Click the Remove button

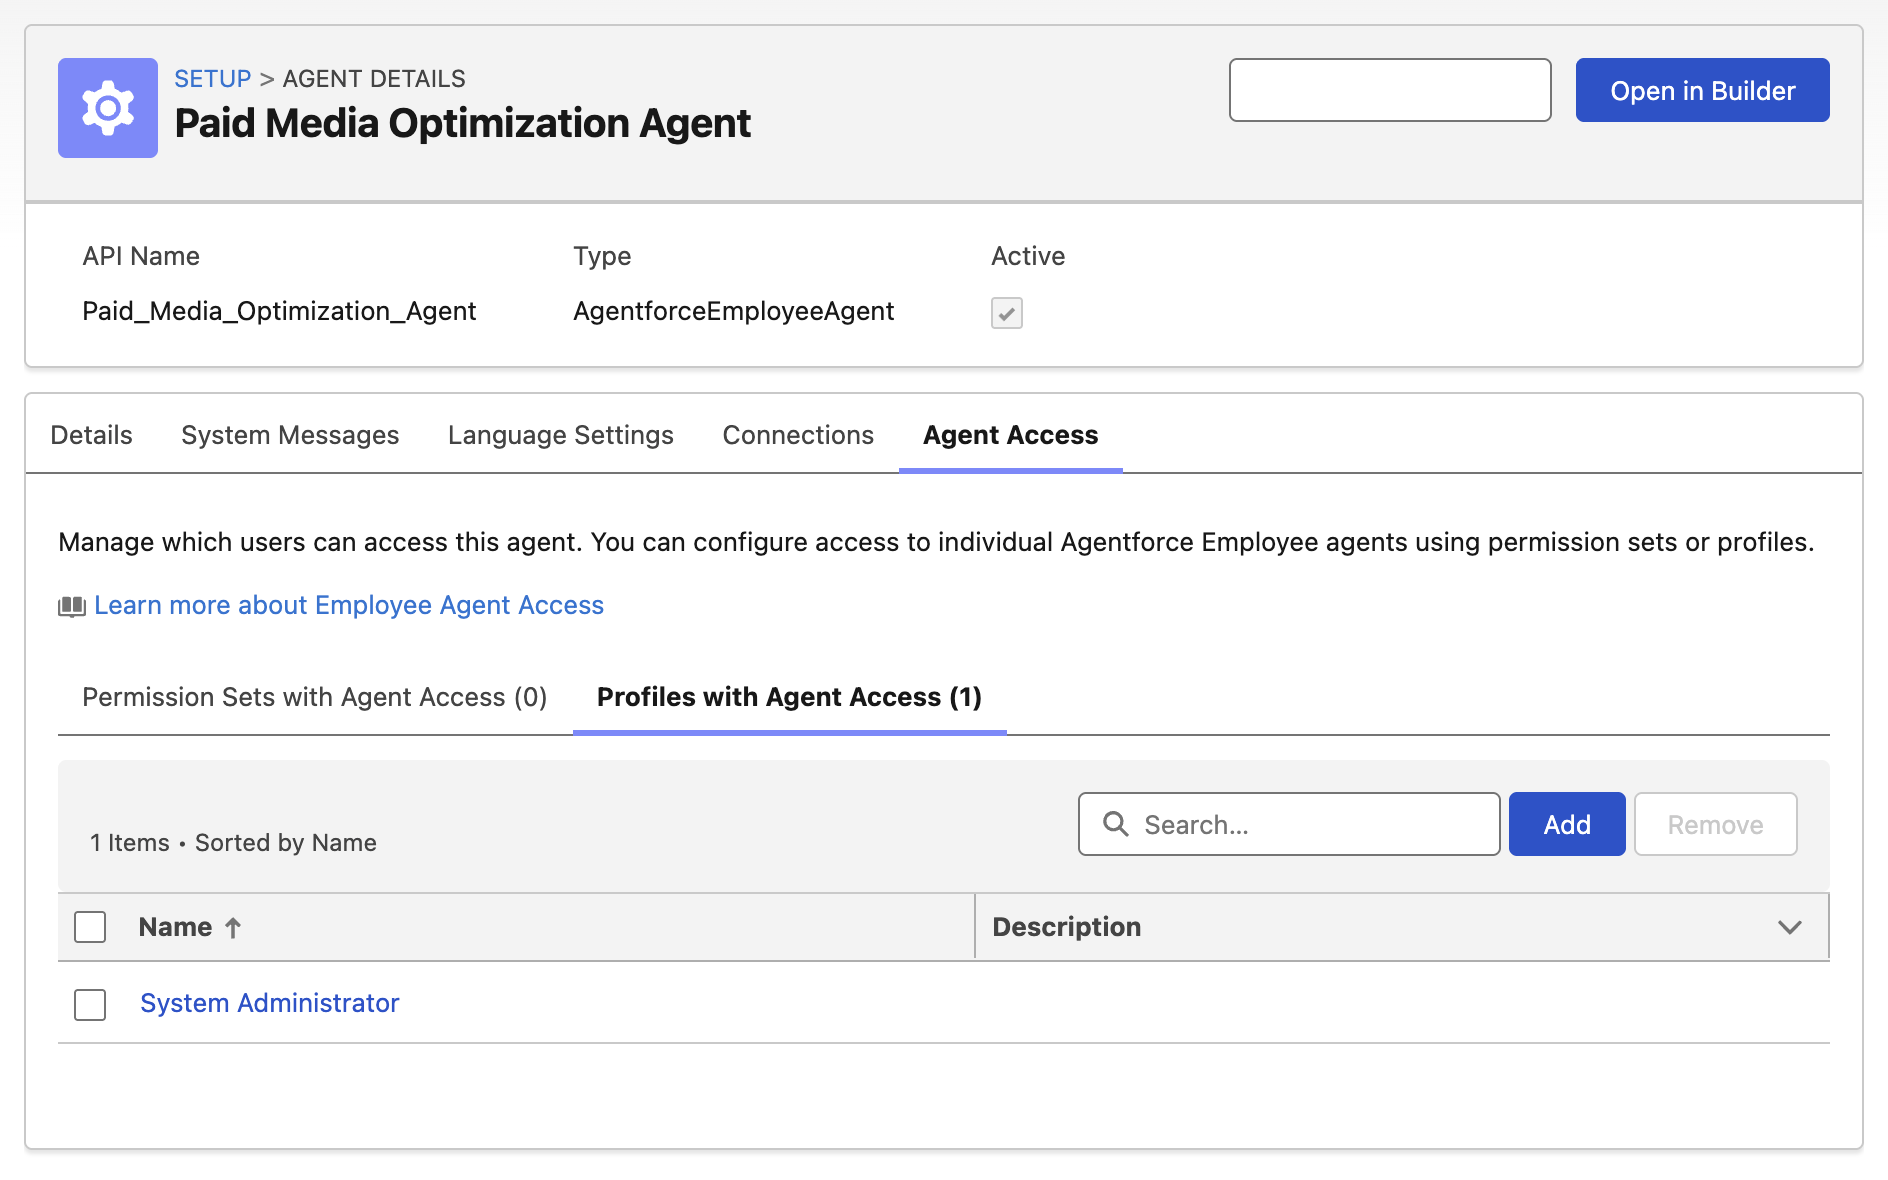click(1715, 824)
